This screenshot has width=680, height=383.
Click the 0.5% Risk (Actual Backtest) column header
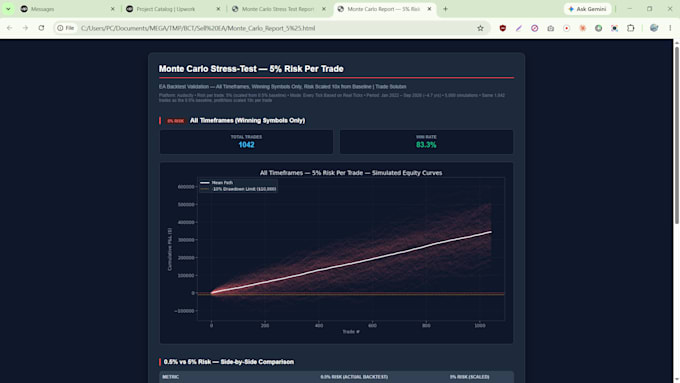tap(354, 377)
